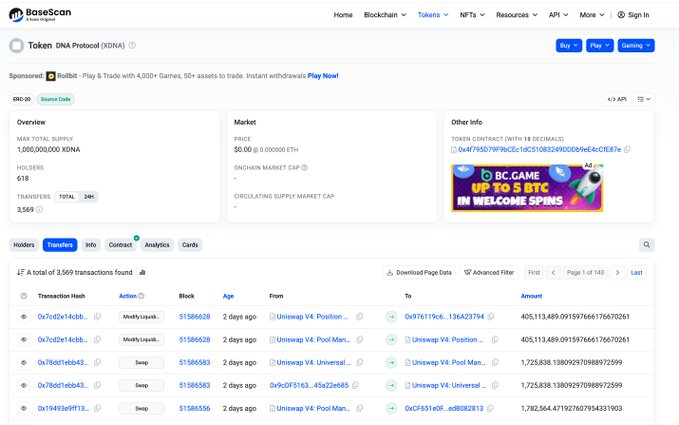Open the Info tab
This screenshot has width=679, height=425.
coord(91,245)
